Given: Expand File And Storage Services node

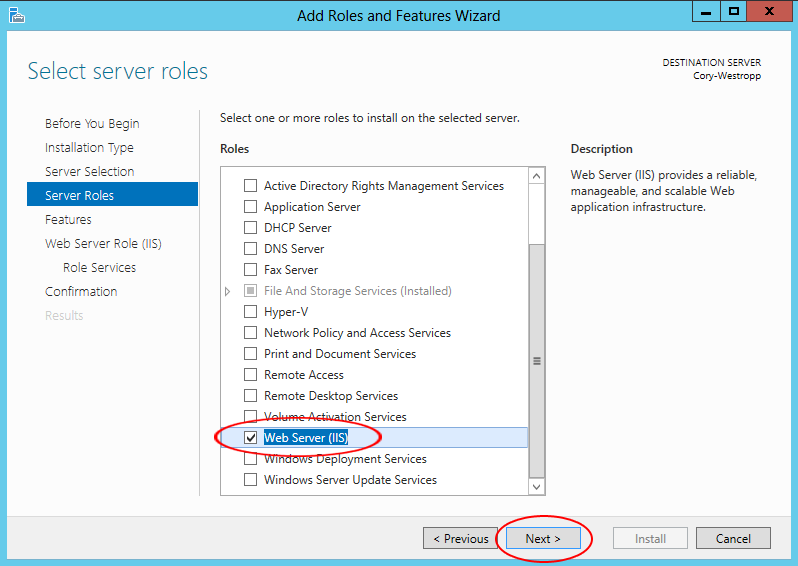Looking at the screenshot, I should coord(227,291).
